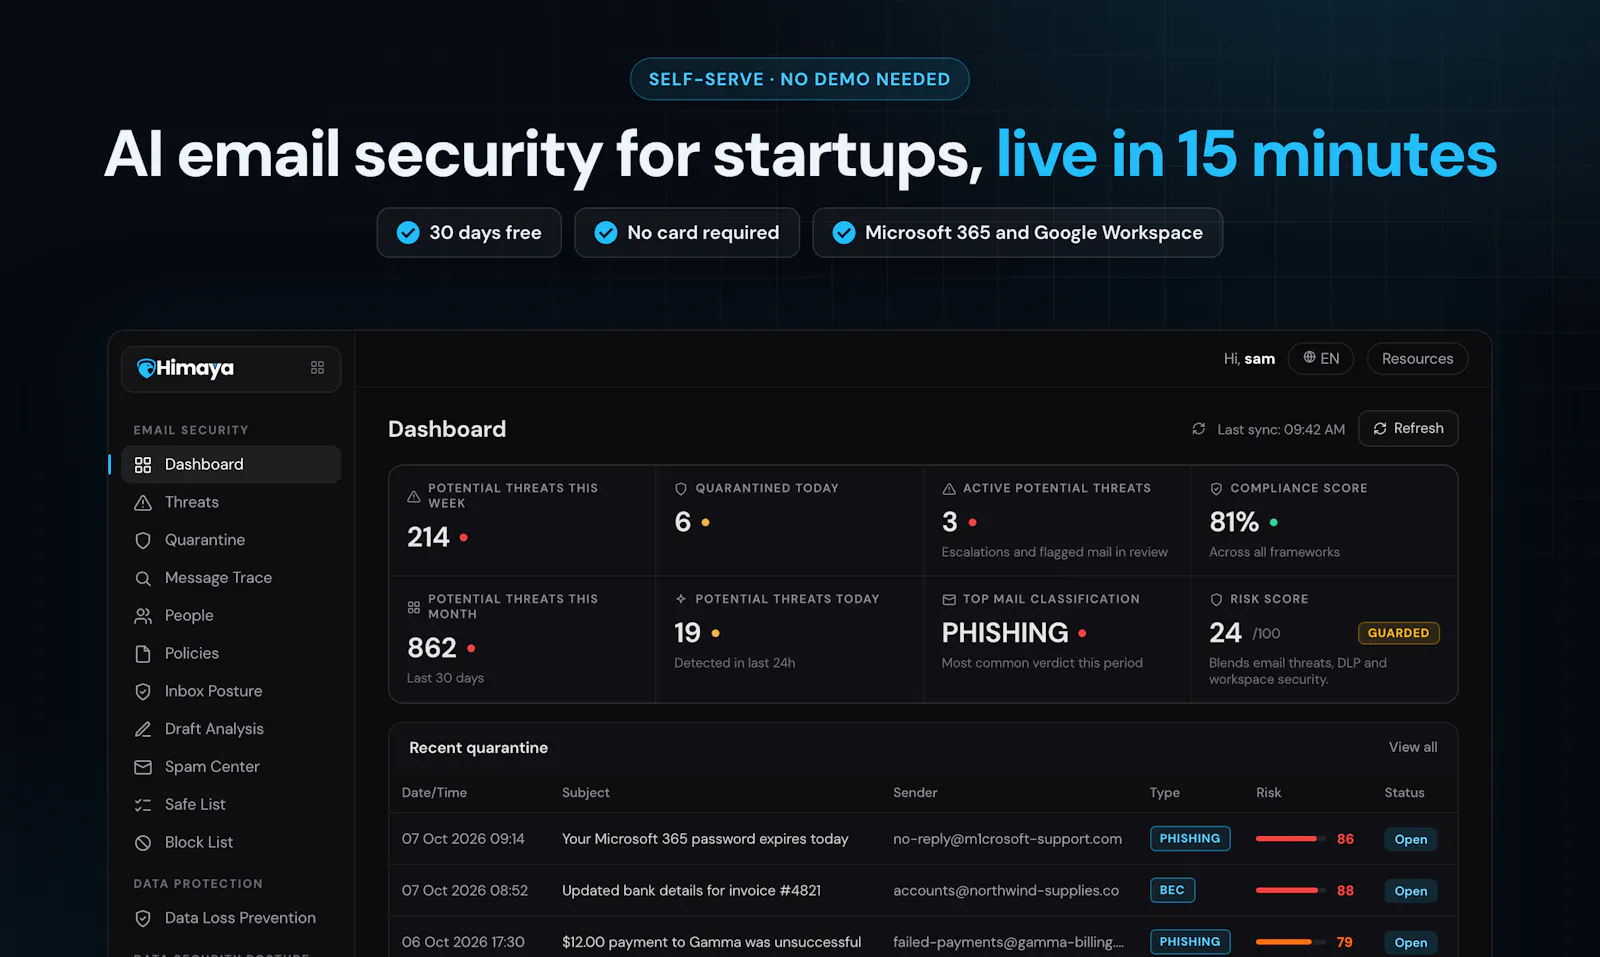This screenshot has width=1600, height=957.
Task: Click the Dashboard grid icon in sidebar
Action: coord(143,465)
